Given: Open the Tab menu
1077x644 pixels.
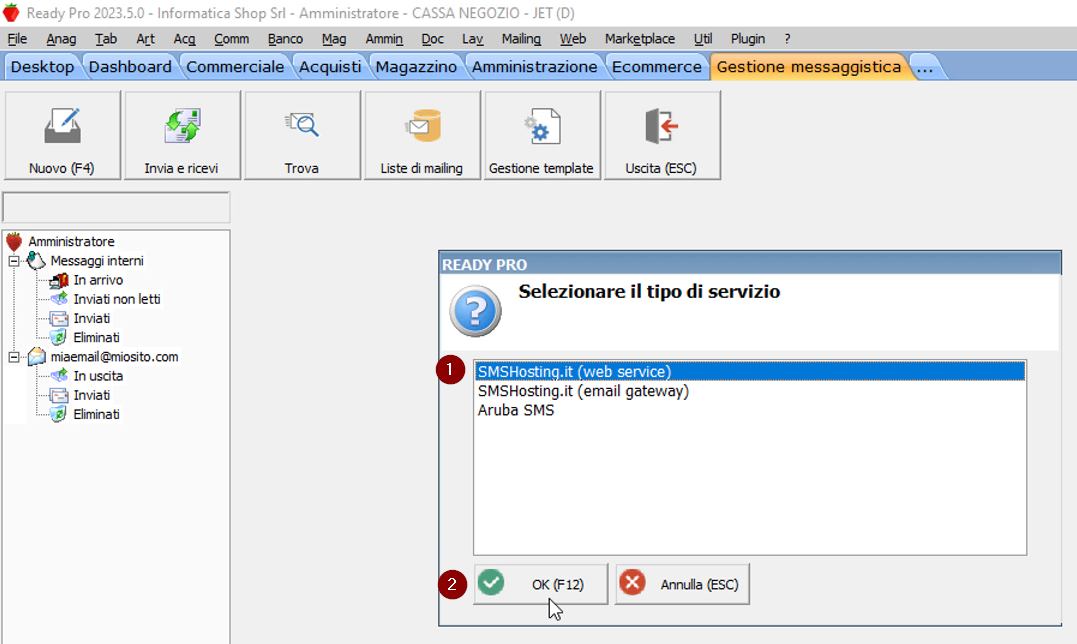Looking at the screenshot, I should point(106,39).
